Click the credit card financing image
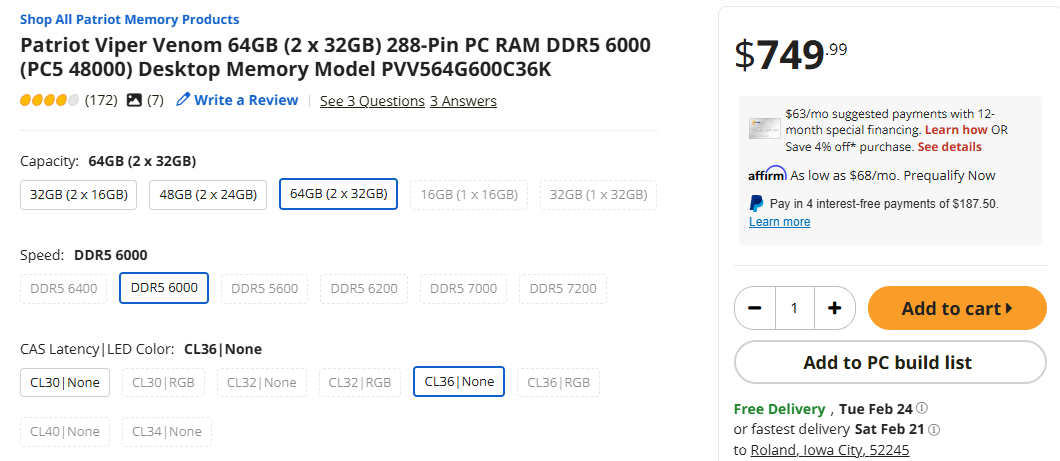This screenshot has width=1060, height=461. pos(765,128)
